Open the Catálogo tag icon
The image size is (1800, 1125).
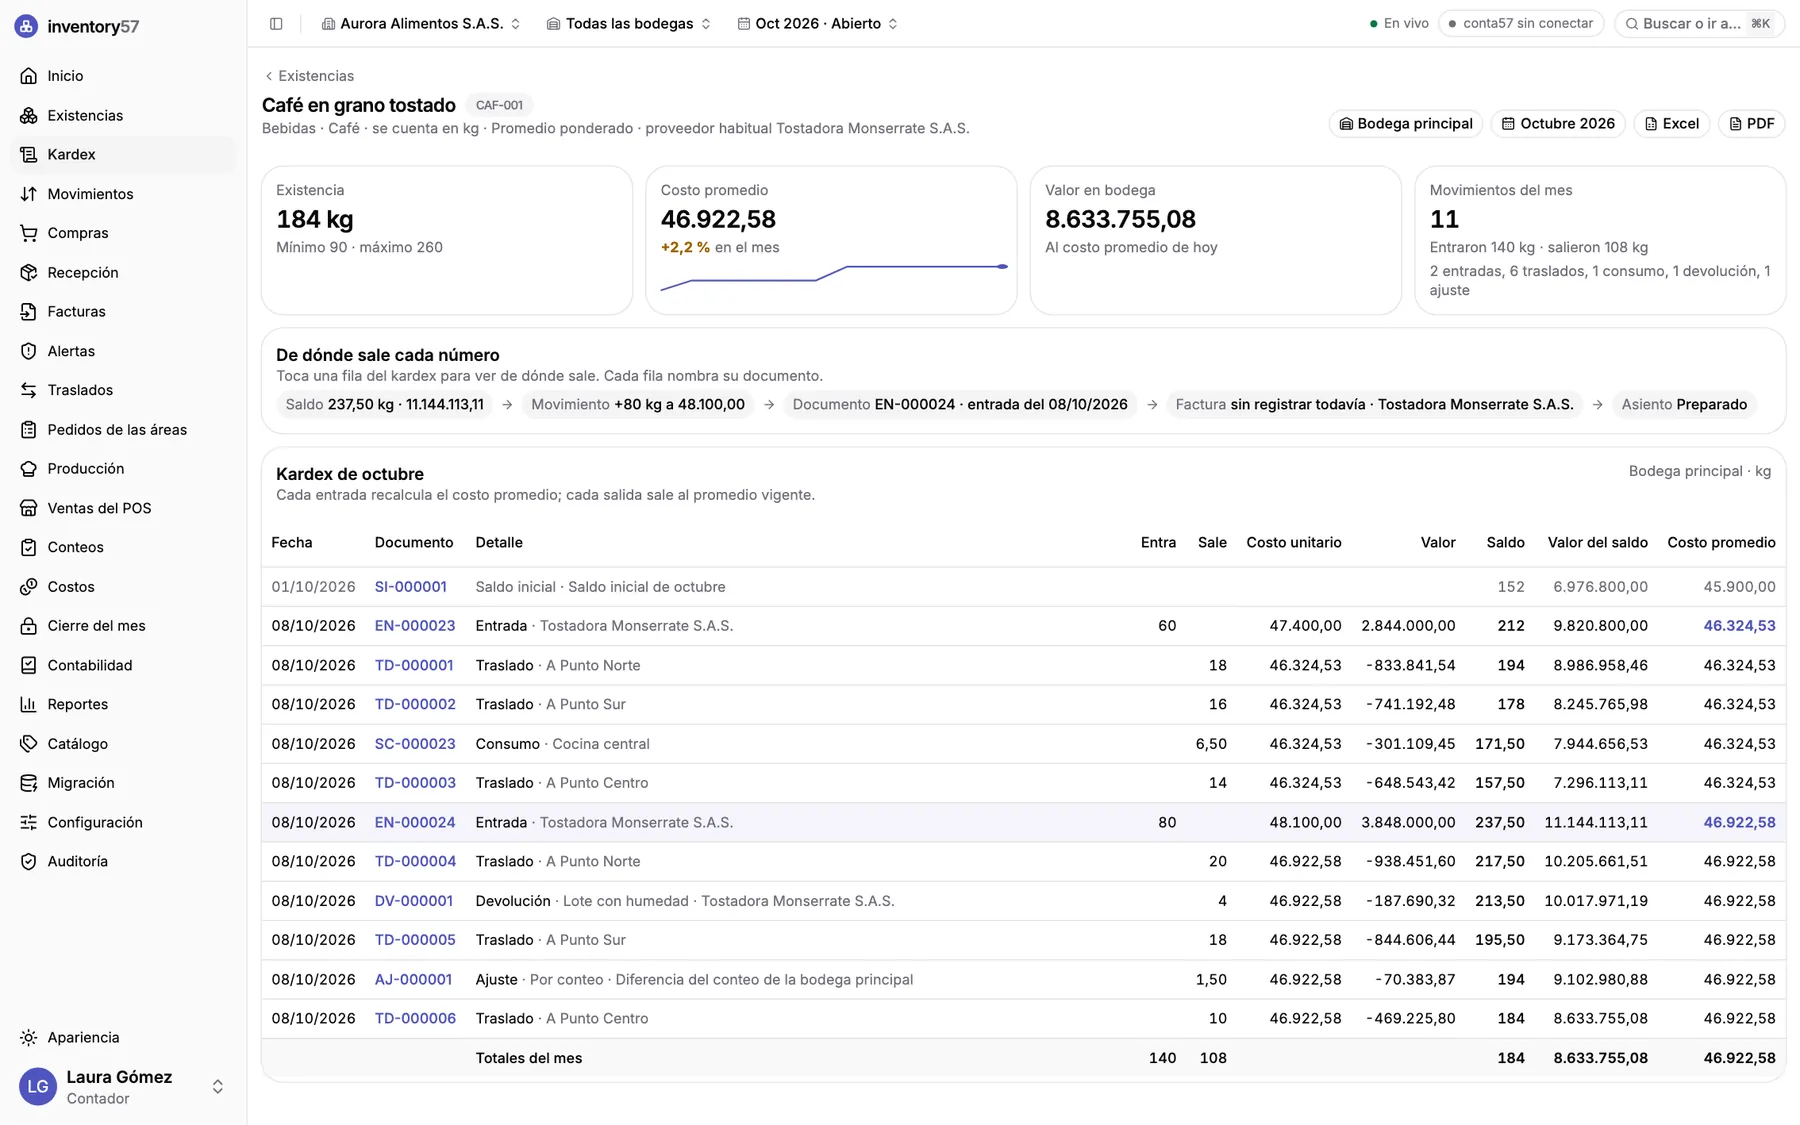[29, 744]
